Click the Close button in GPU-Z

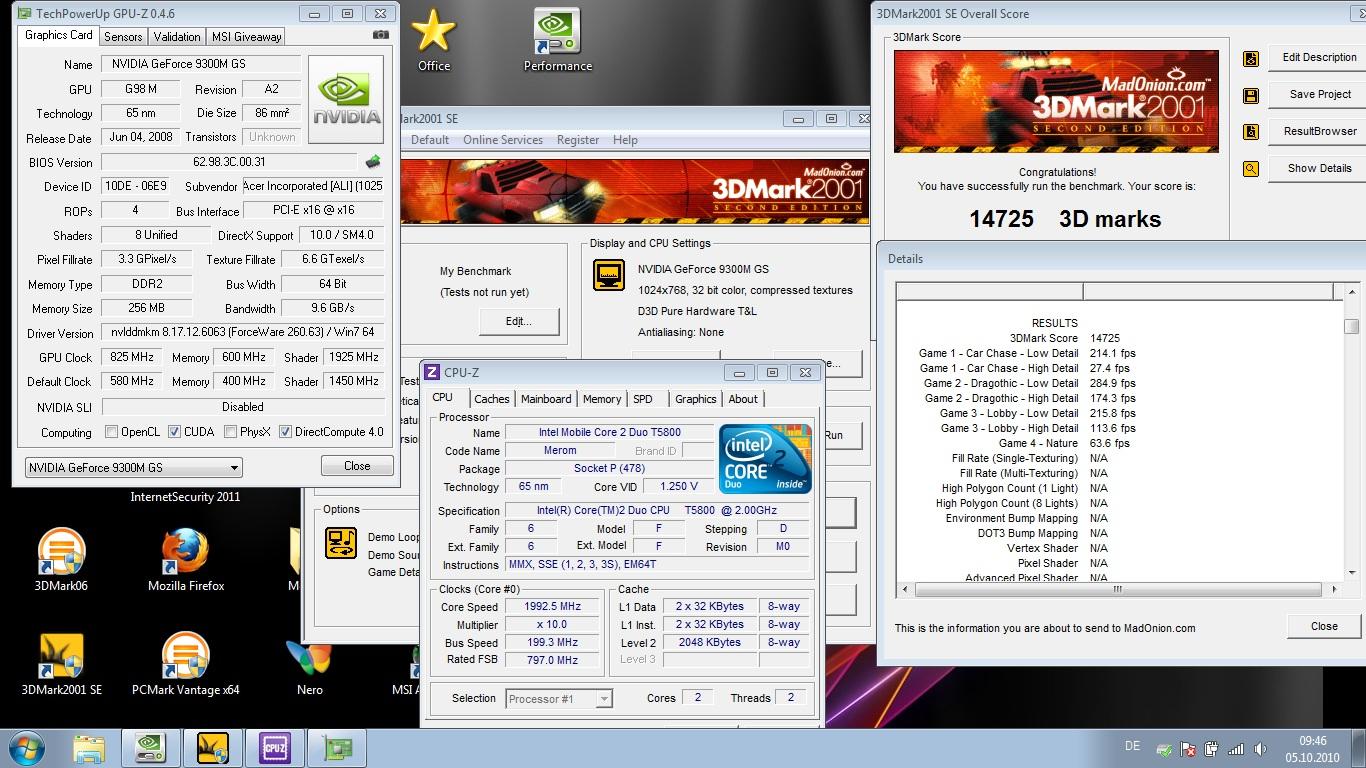pos(357,466)
